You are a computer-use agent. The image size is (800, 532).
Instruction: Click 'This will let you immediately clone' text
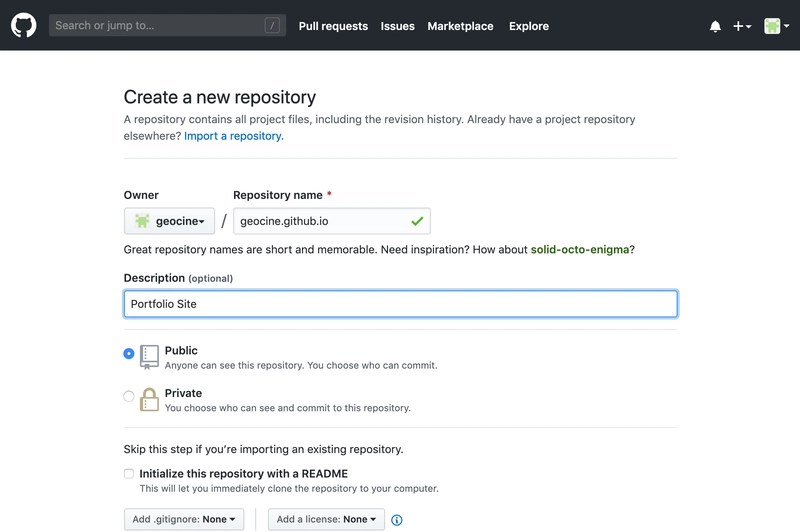click(289, 489)
